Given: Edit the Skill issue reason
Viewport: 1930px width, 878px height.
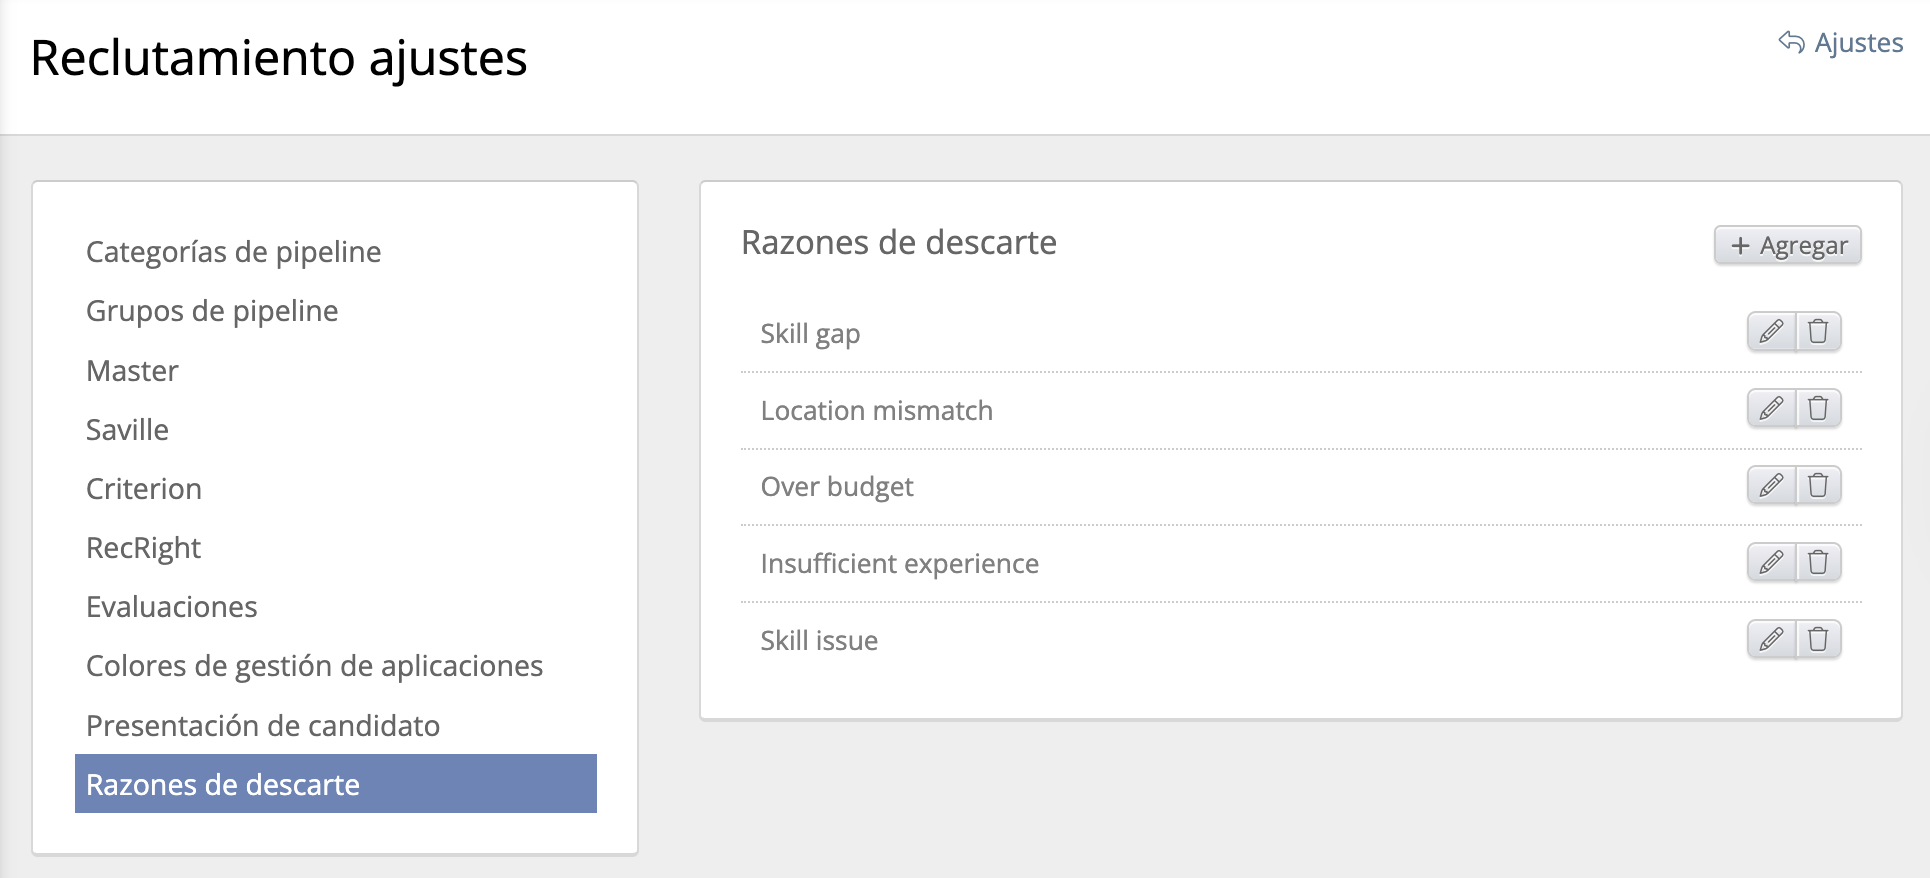Looking at the screenshot, I should [x=1771, y=640].
